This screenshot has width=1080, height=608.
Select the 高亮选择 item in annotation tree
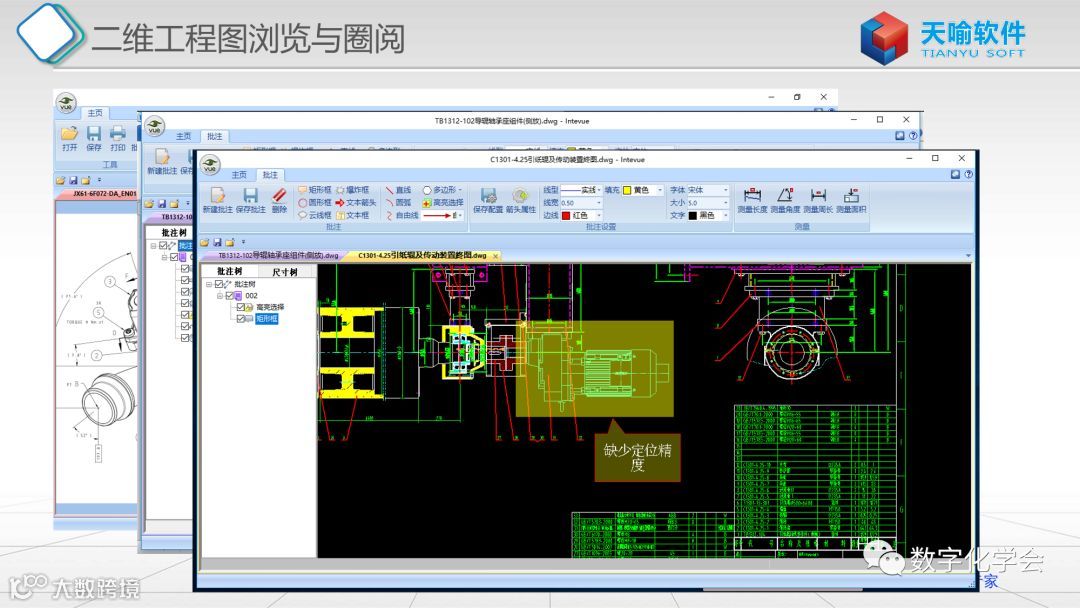point(270,307)
